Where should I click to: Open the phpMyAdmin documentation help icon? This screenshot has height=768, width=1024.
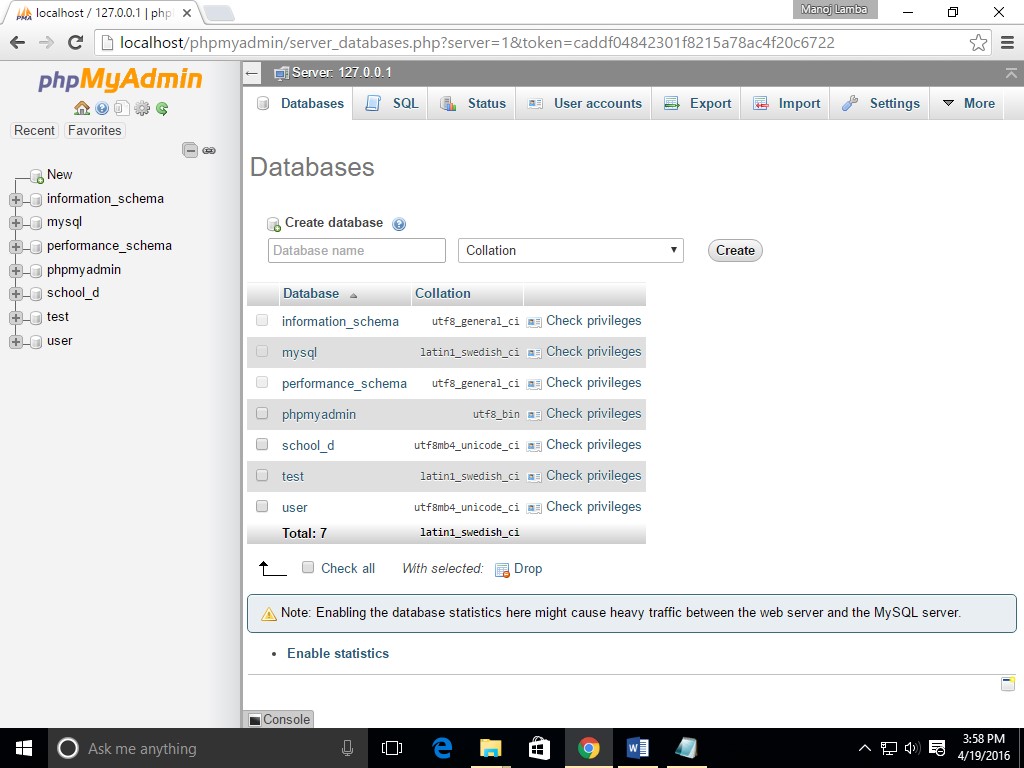click(x=102, y=108)
